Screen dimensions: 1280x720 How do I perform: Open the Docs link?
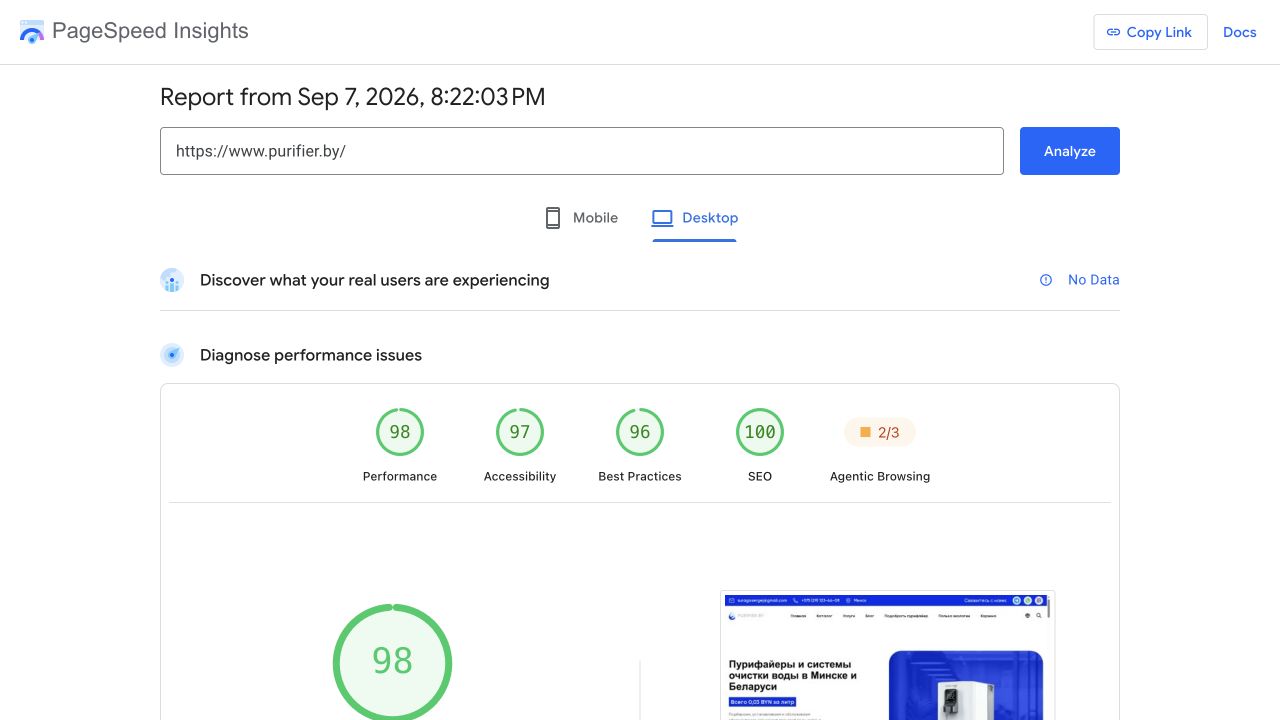[1240, 32]
